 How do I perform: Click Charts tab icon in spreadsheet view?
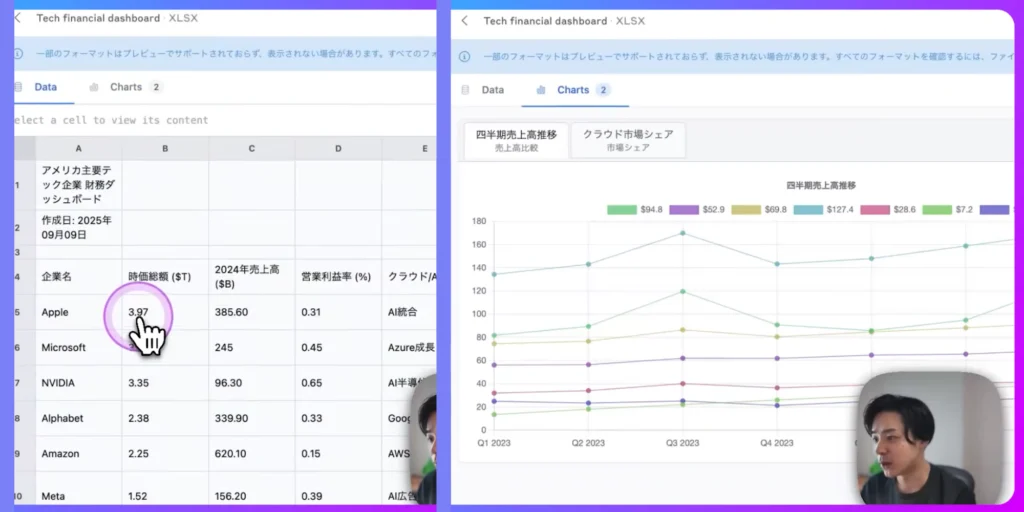click(93, 87)
